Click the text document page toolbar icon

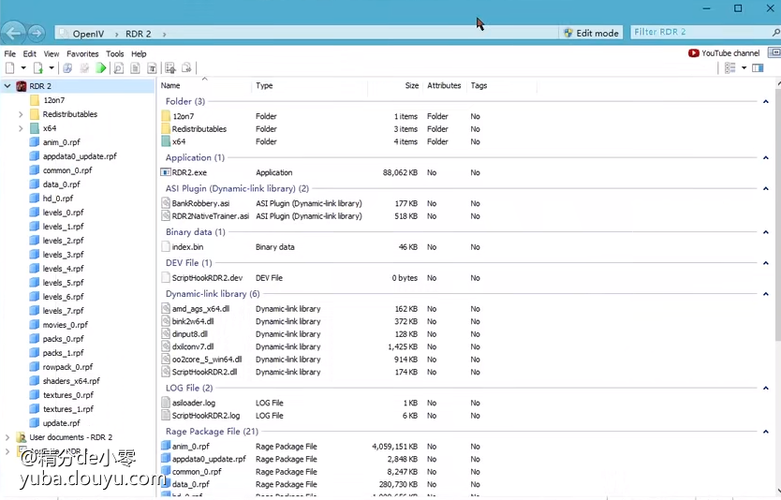[135, 68]
